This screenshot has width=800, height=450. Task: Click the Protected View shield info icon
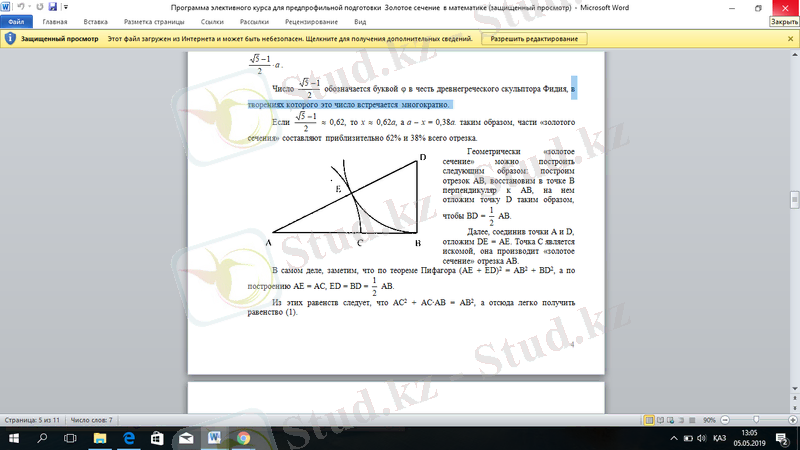point(10,39)
